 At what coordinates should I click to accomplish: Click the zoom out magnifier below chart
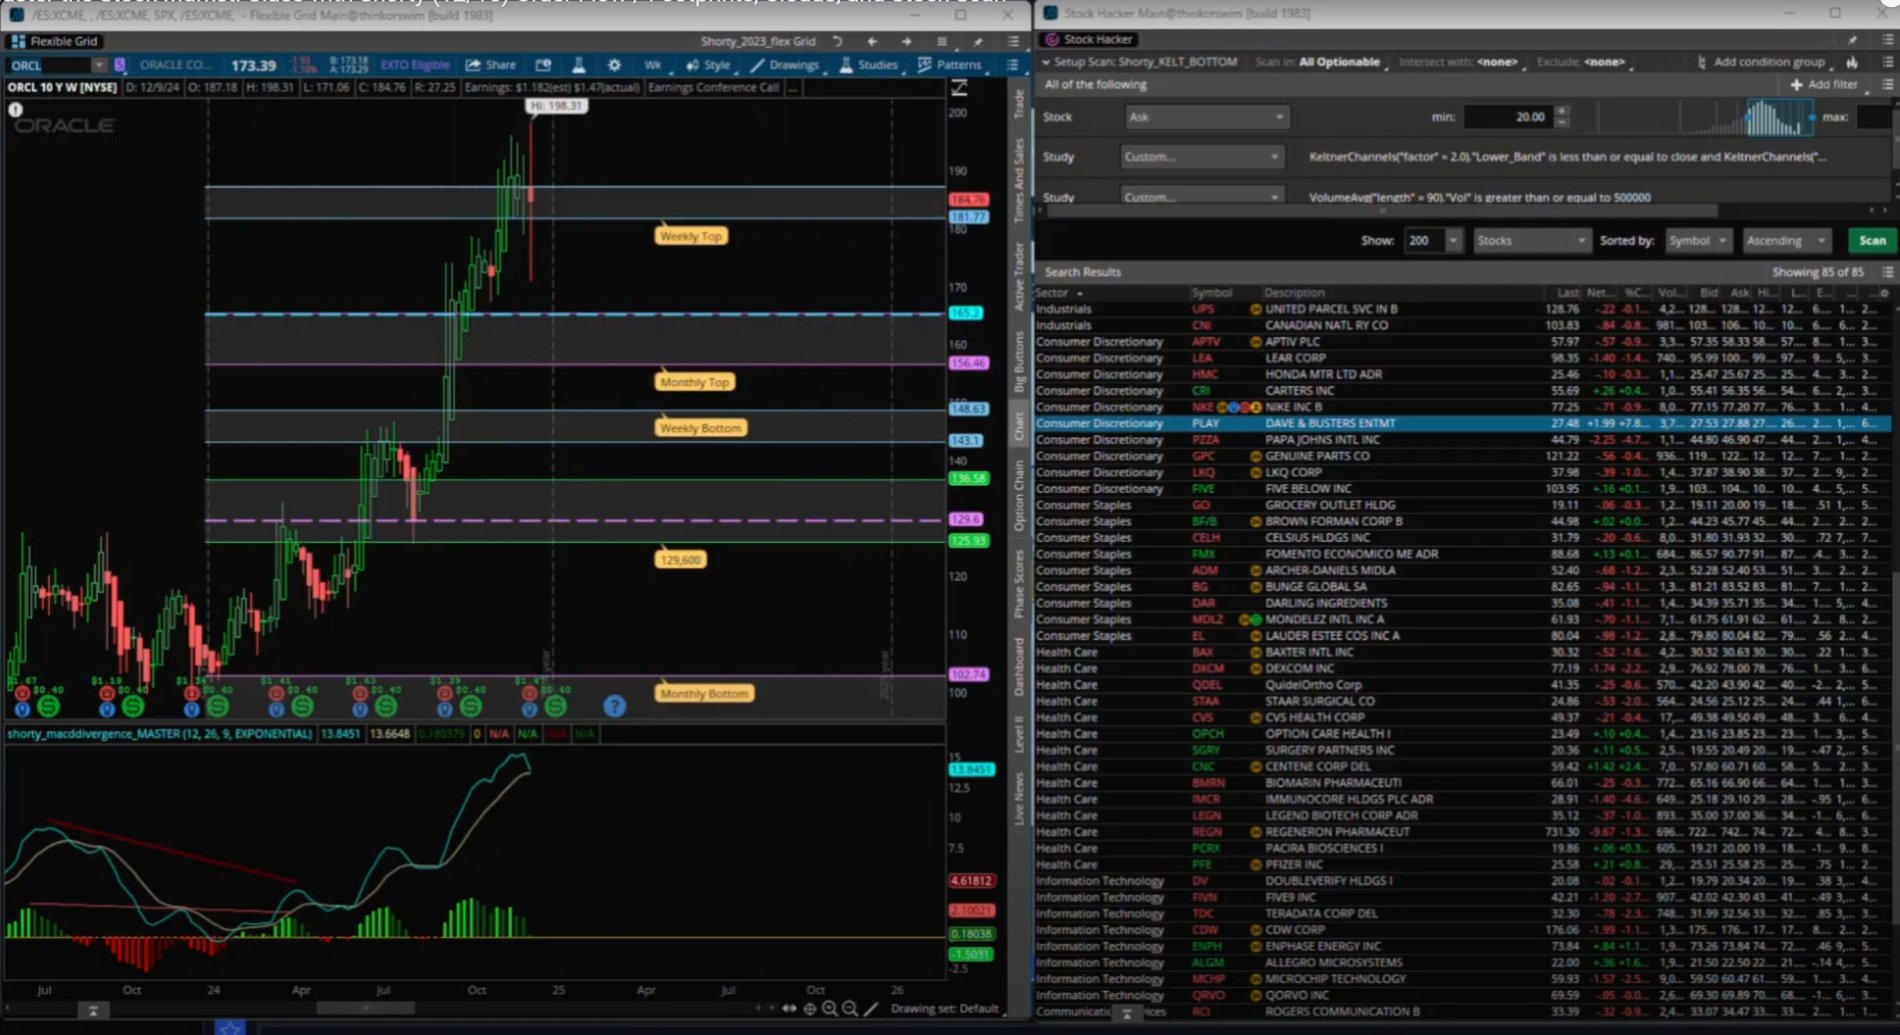pyautogui.click(x=849, y=1009)
